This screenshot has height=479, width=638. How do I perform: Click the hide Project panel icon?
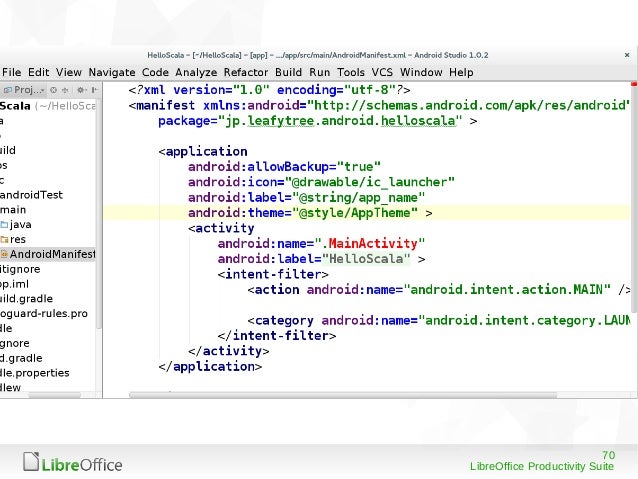(x=94, y=90)
